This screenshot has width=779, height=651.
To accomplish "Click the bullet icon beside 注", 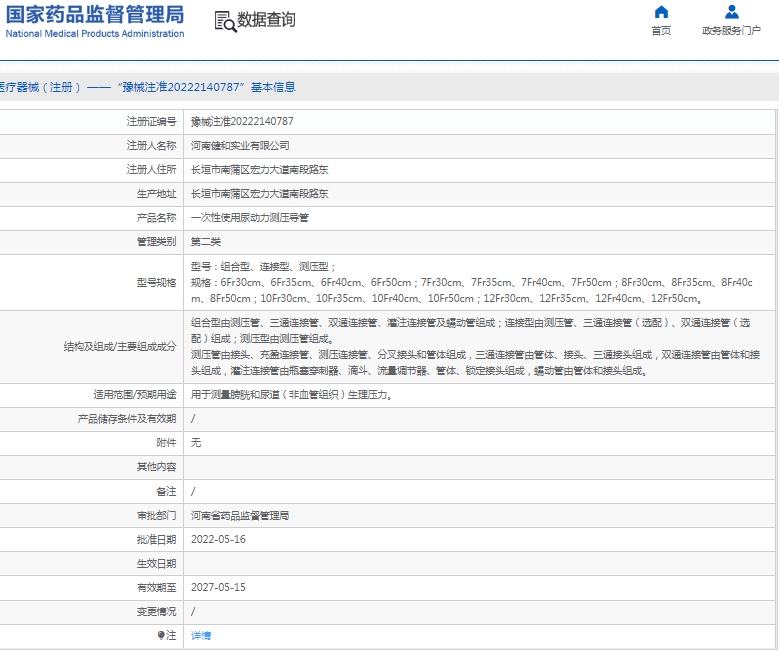I will (160, 635).
